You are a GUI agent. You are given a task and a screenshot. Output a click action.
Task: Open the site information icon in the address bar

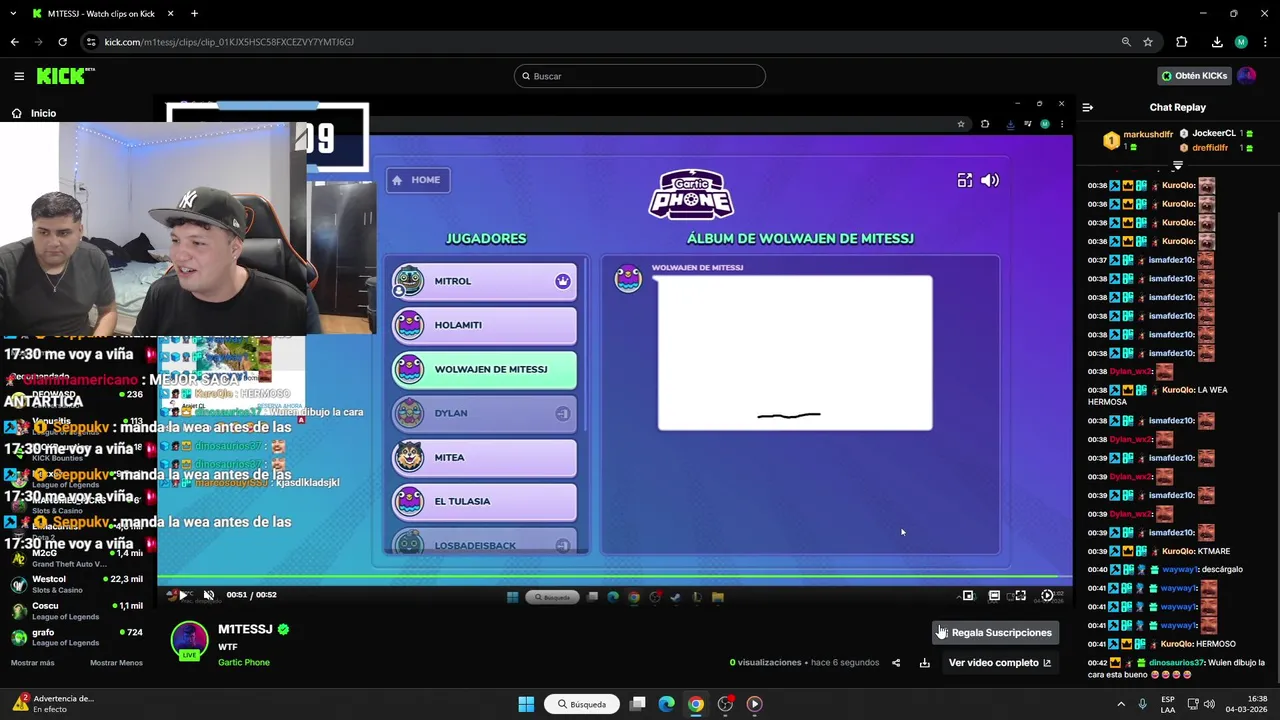point(91,42)
